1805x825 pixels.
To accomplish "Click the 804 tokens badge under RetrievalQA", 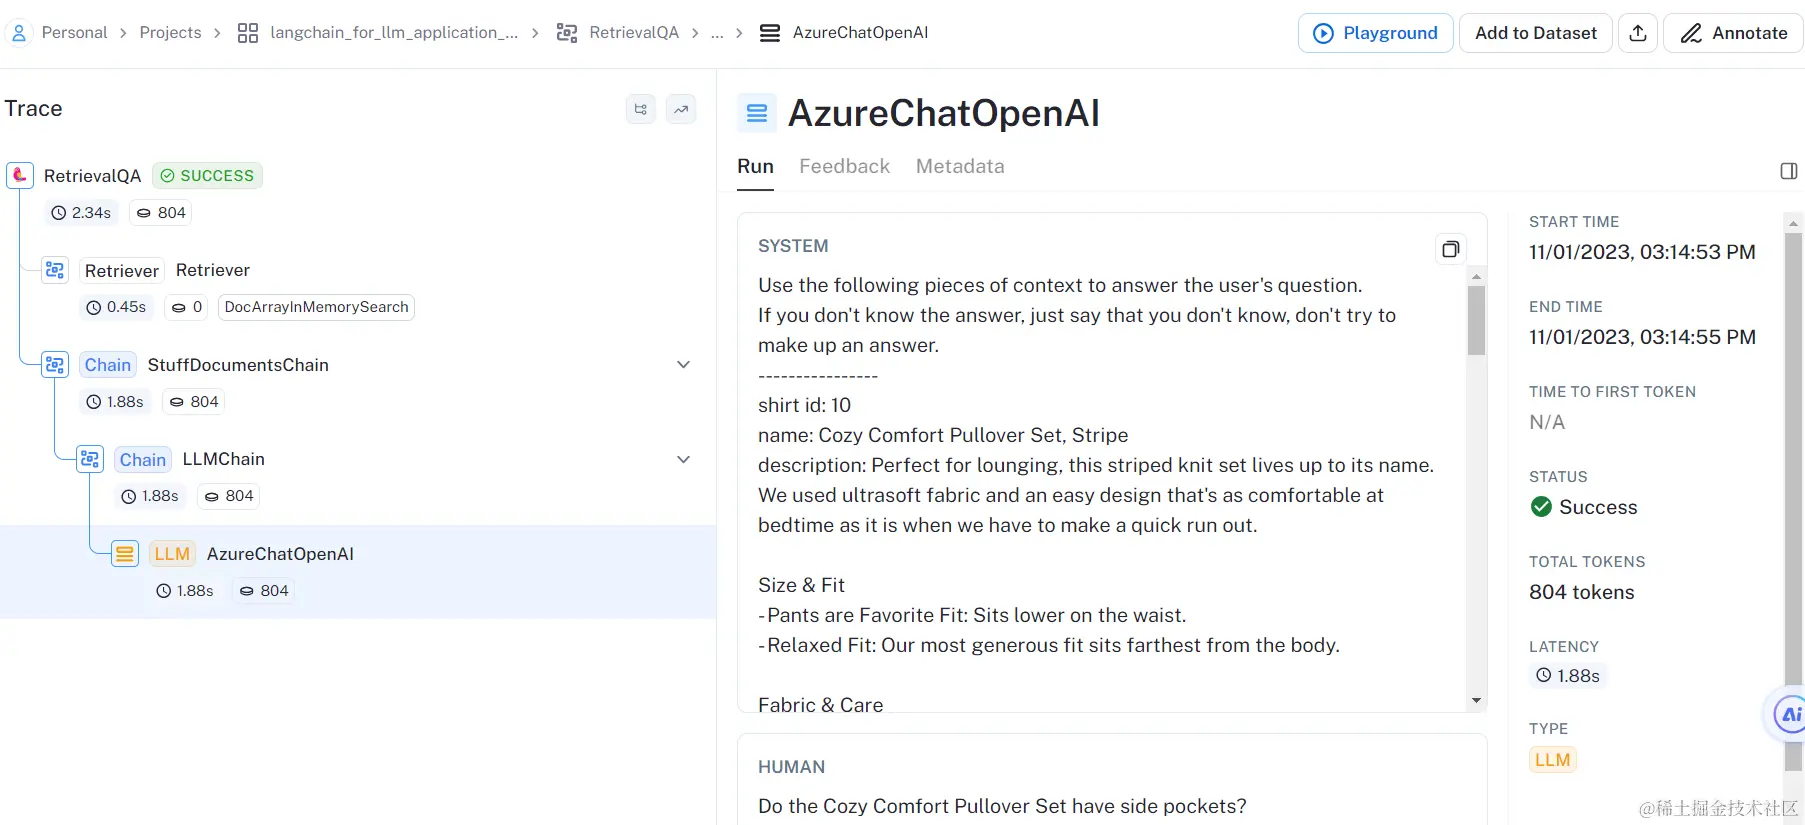I will pos(161,213).
